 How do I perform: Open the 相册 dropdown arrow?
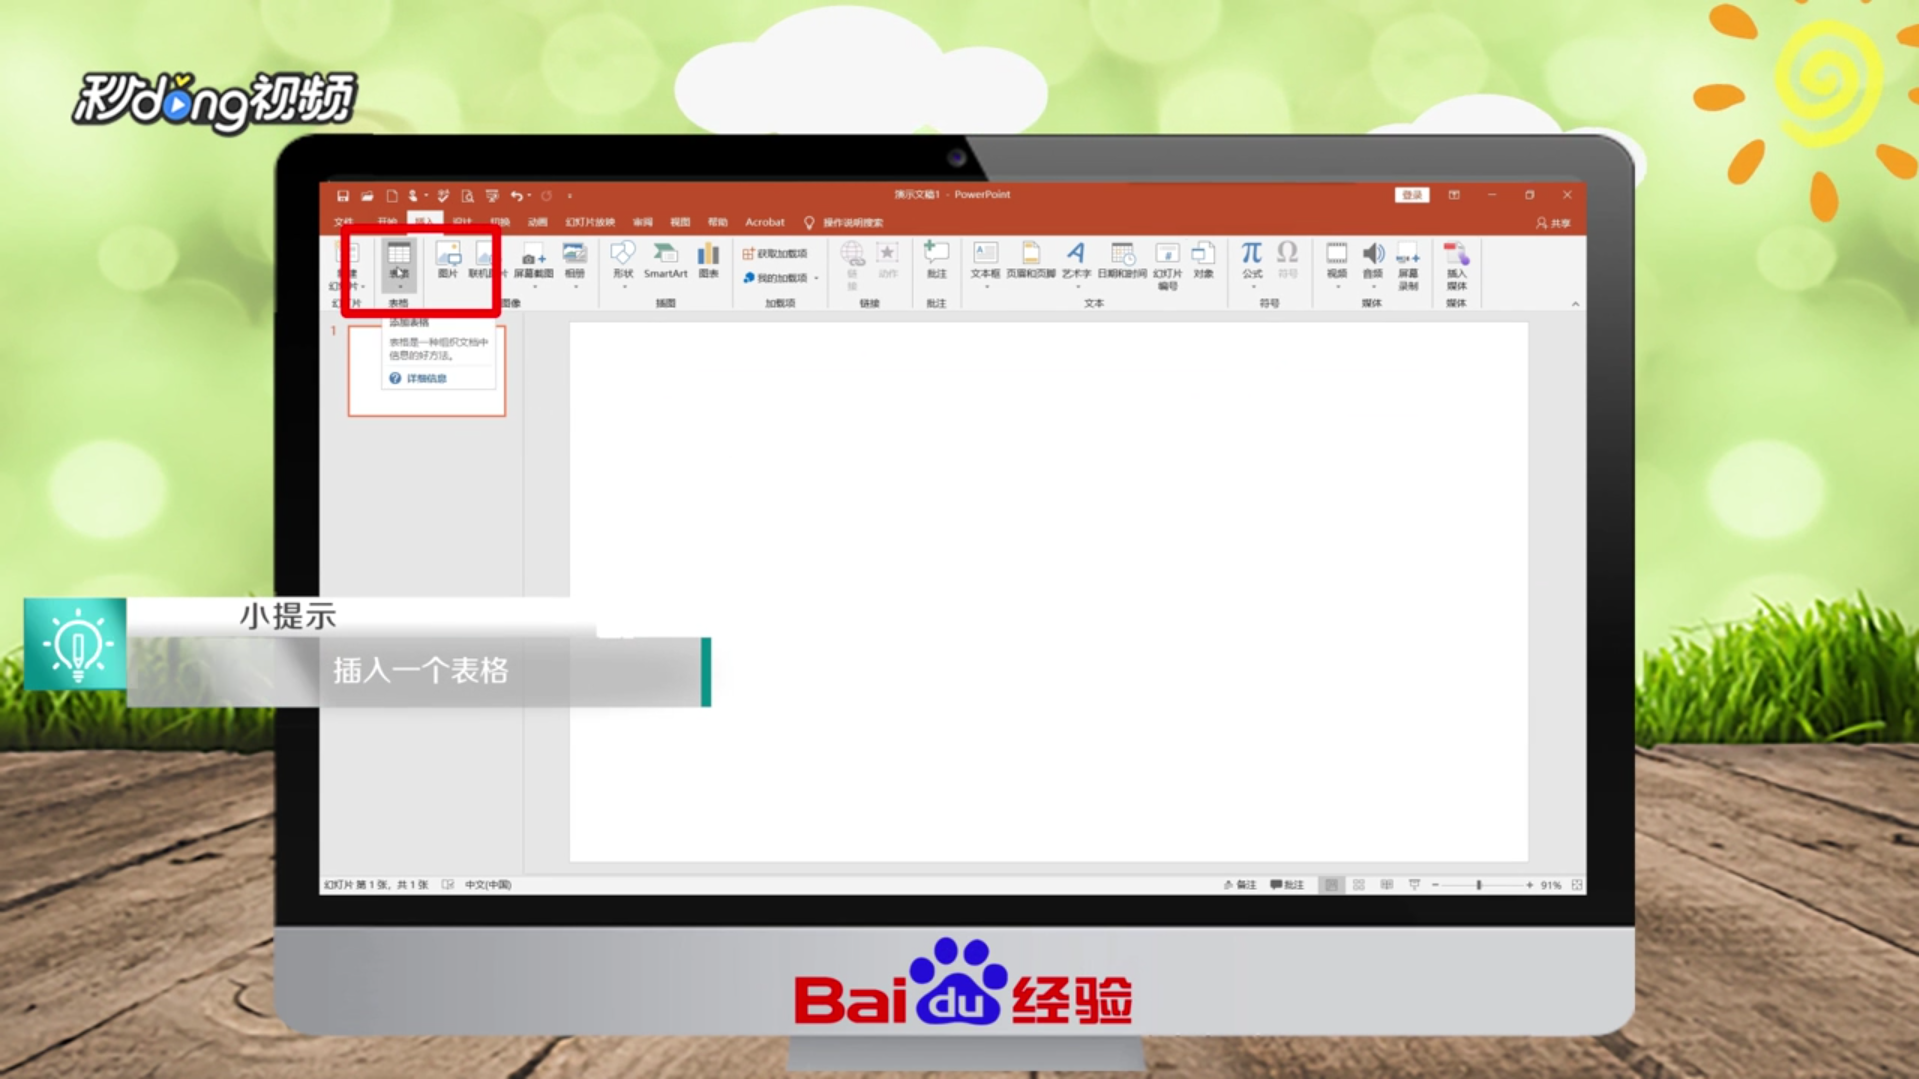(x=576, y=287)
